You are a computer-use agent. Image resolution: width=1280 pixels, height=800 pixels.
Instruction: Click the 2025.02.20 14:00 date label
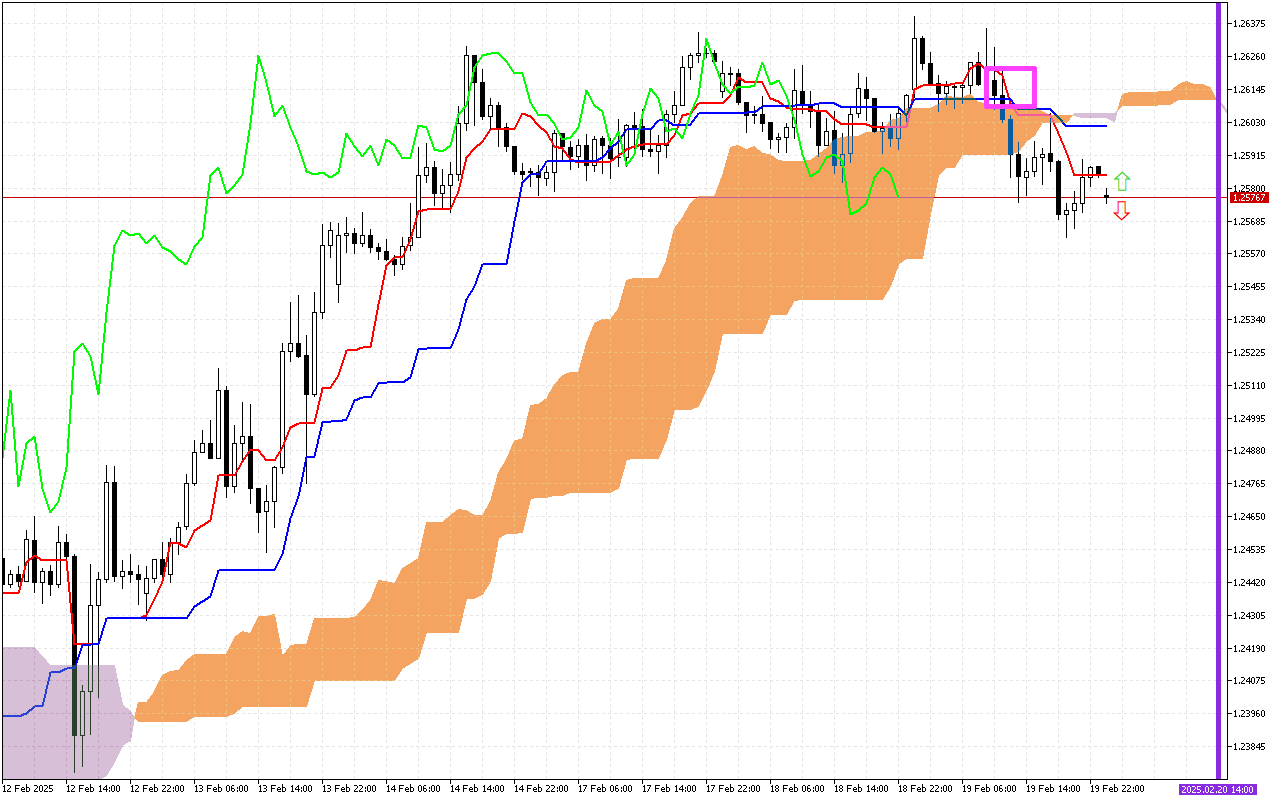(x=1217, y=789)
